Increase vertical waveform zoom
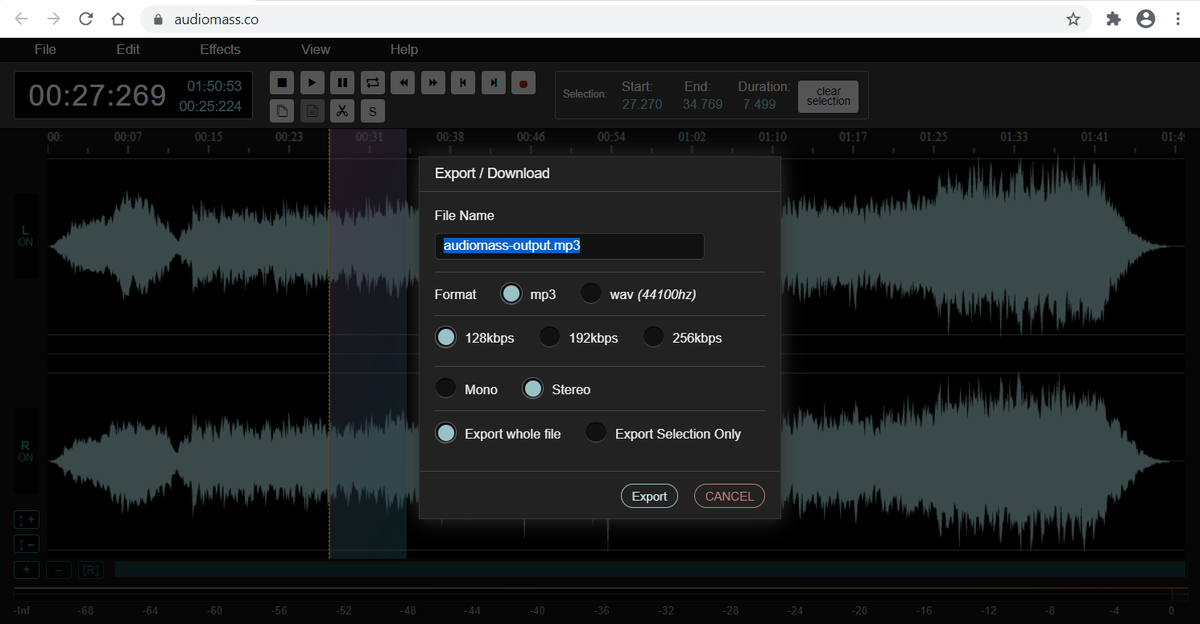Screen dimensions: 1200x624 [x=27, y=520]
